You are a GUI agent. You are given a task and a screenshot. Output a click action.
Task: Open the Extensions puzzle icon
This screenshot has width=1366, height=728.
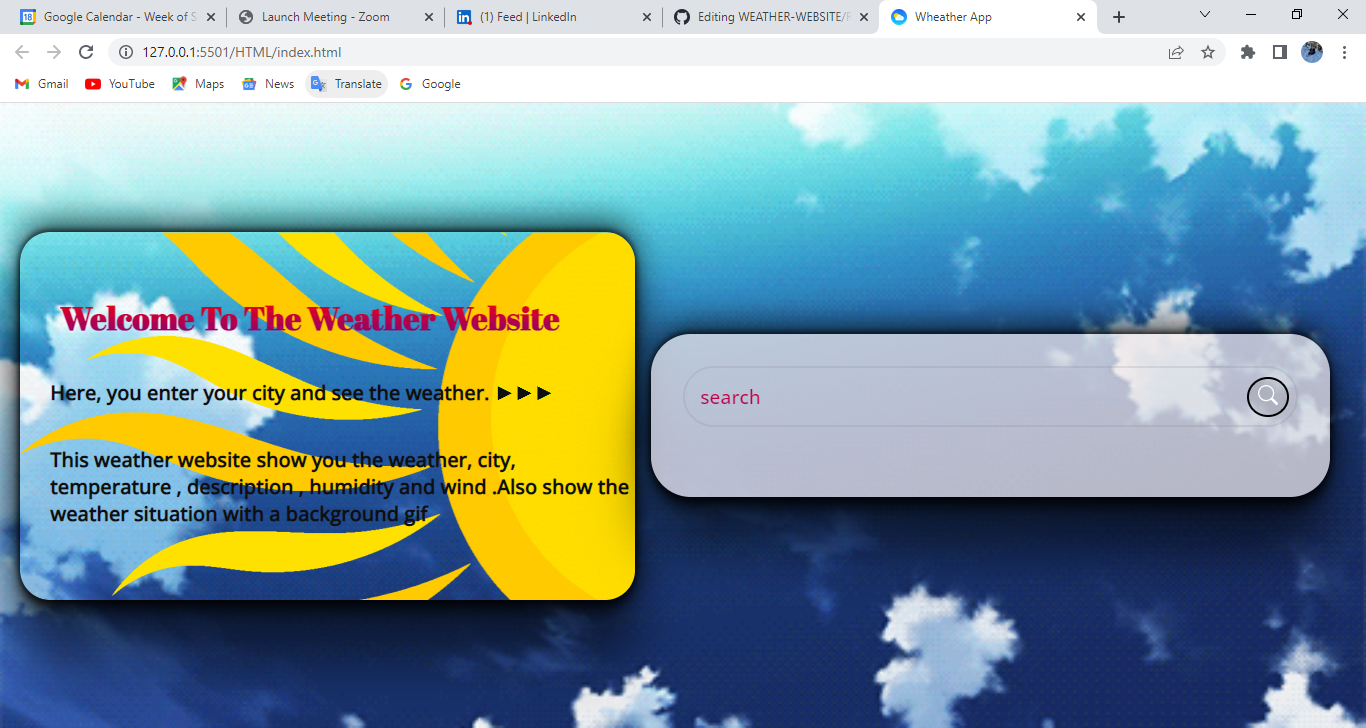click(1248, 52)
